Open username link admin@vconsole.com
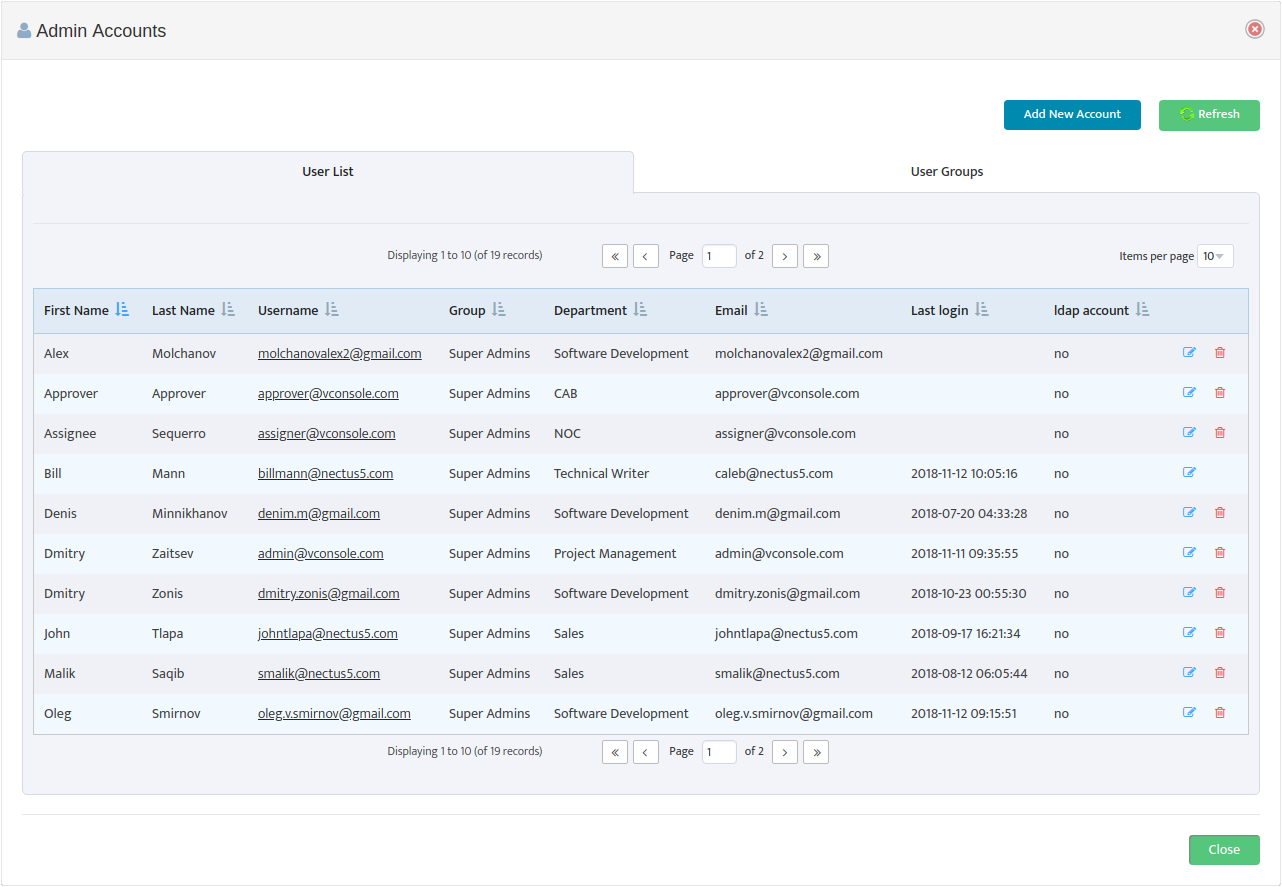 click(321, 554)
